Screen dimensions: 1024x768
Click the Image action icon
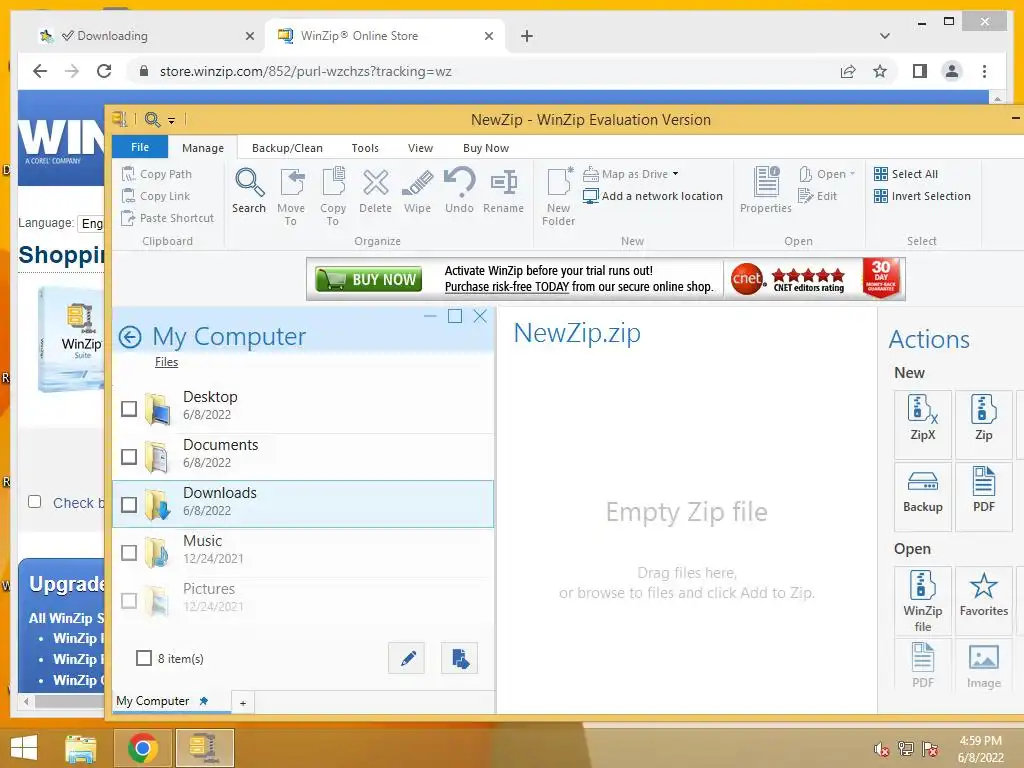[984, 665]
